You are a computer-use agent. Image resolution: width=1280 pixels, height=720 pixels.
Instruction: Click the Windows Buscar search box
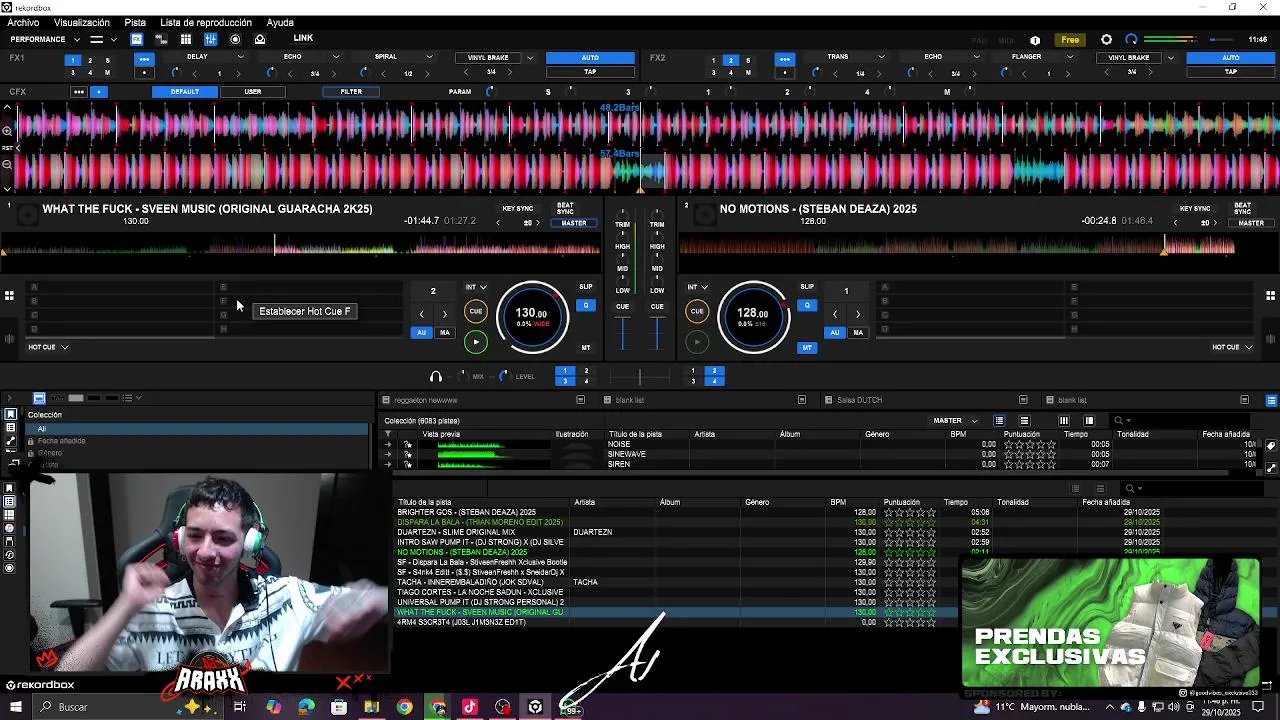point(130,707)
